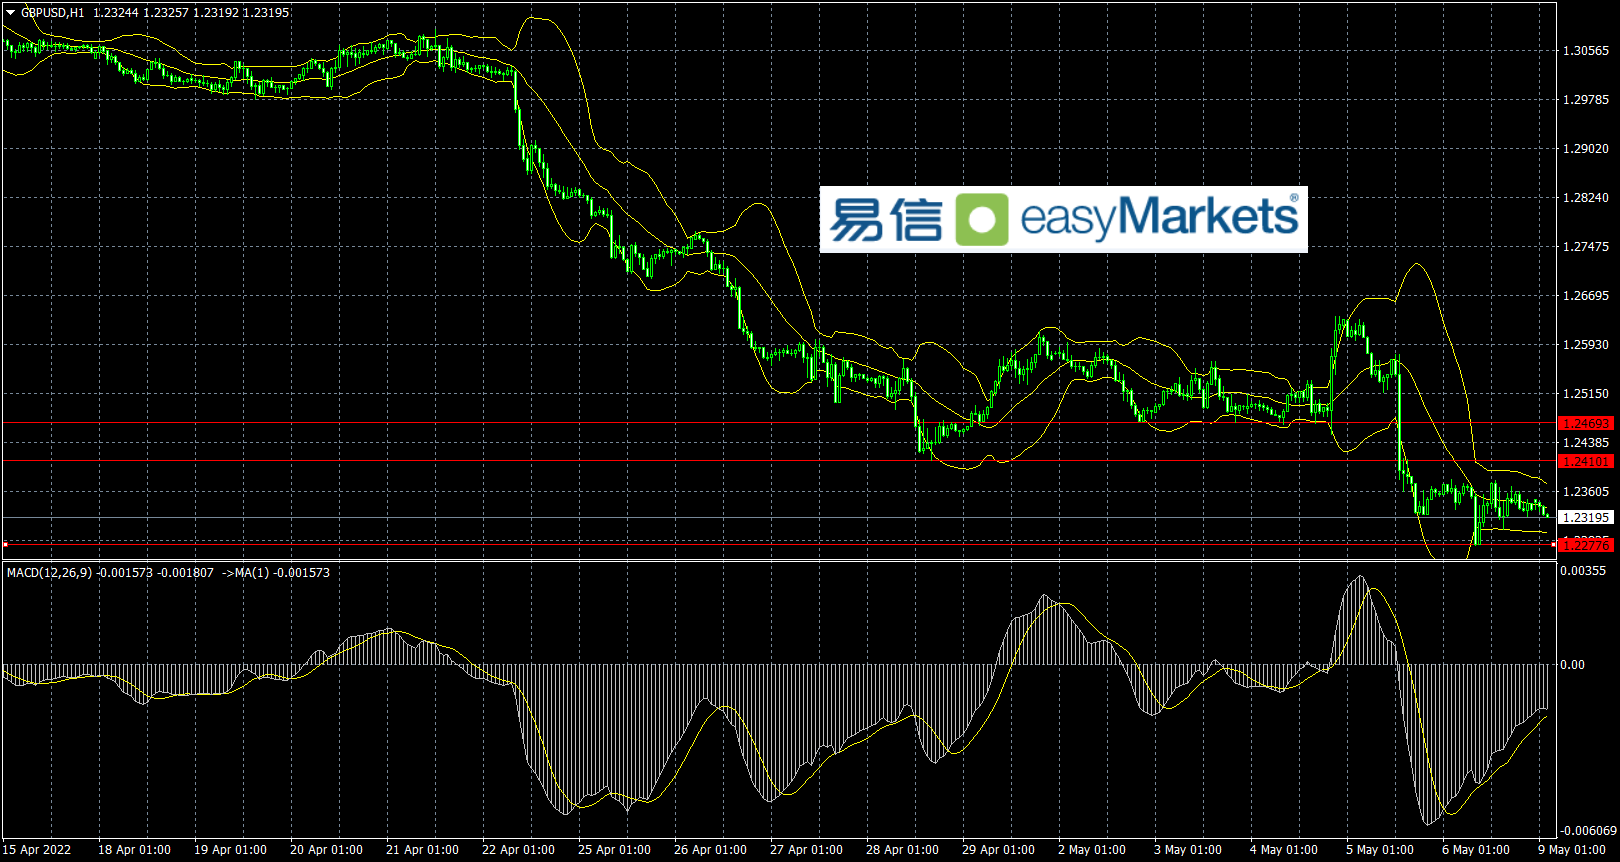Click the 1.24385 price scale label

click(1586, 443)
